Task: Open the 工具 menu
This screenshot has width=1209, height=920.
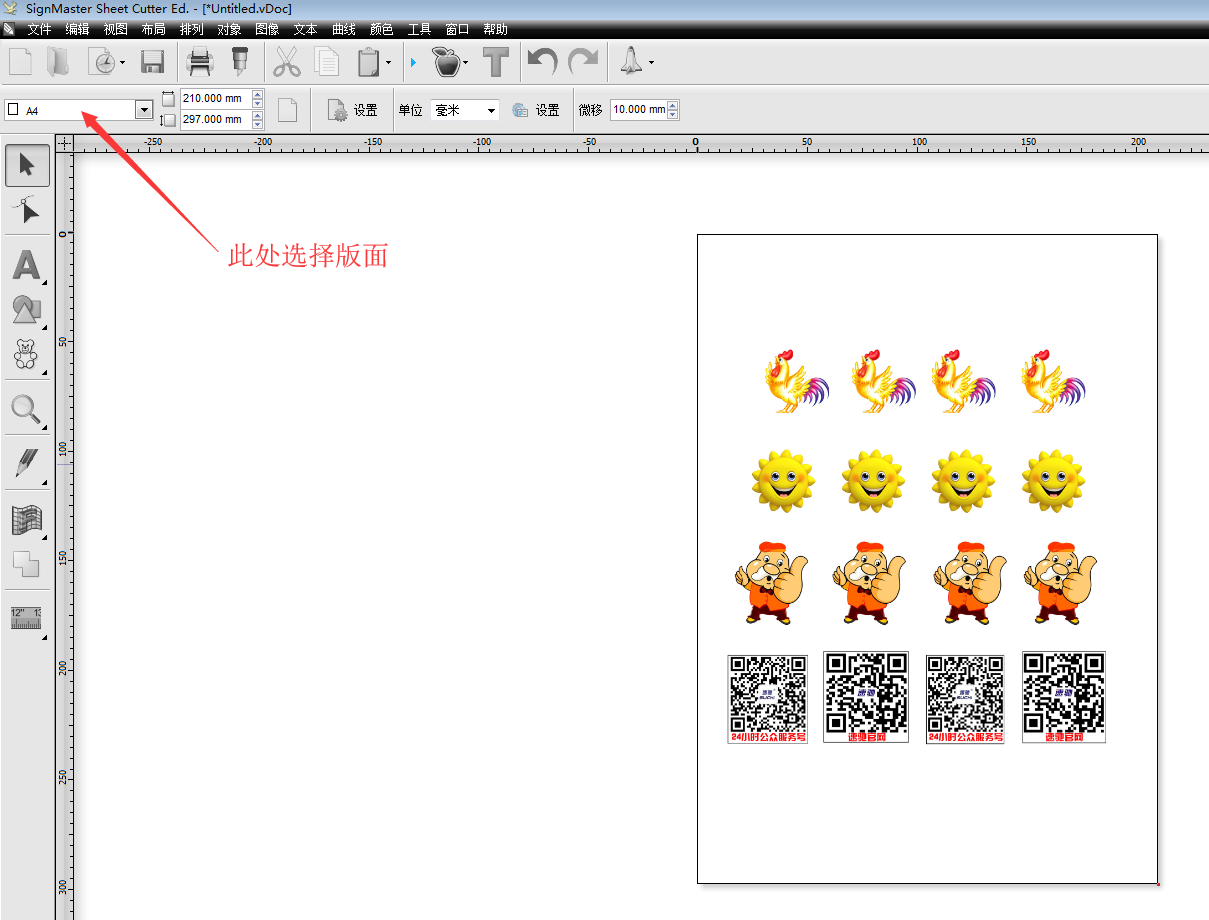Action: tap(419, 30)
